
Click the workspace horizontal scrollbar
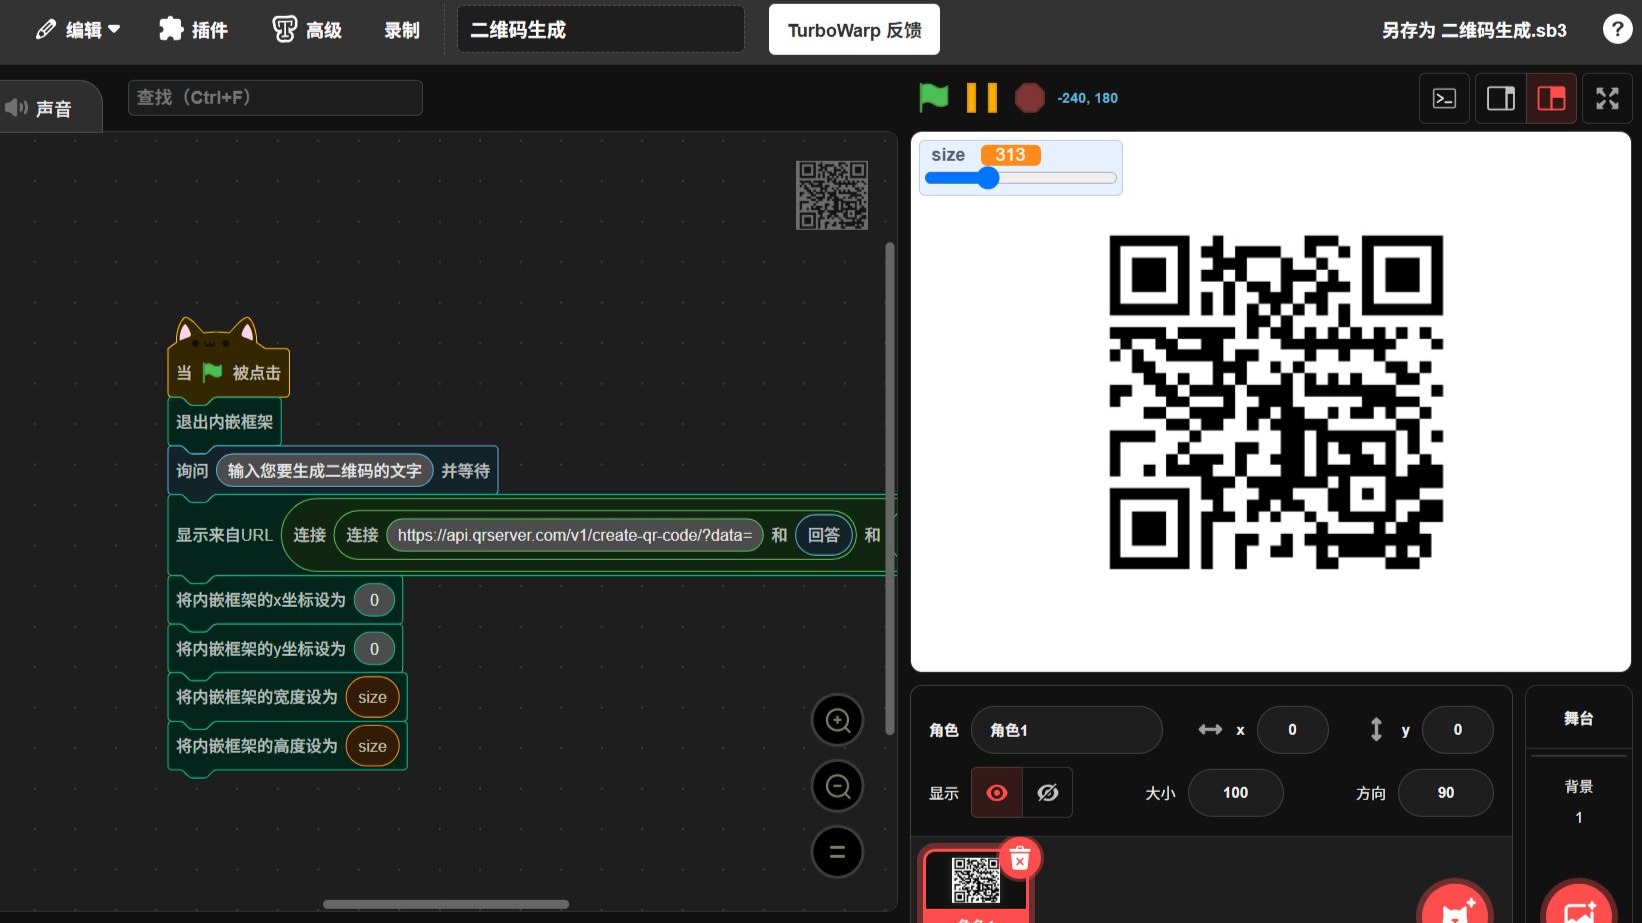(x=446, y=904)
